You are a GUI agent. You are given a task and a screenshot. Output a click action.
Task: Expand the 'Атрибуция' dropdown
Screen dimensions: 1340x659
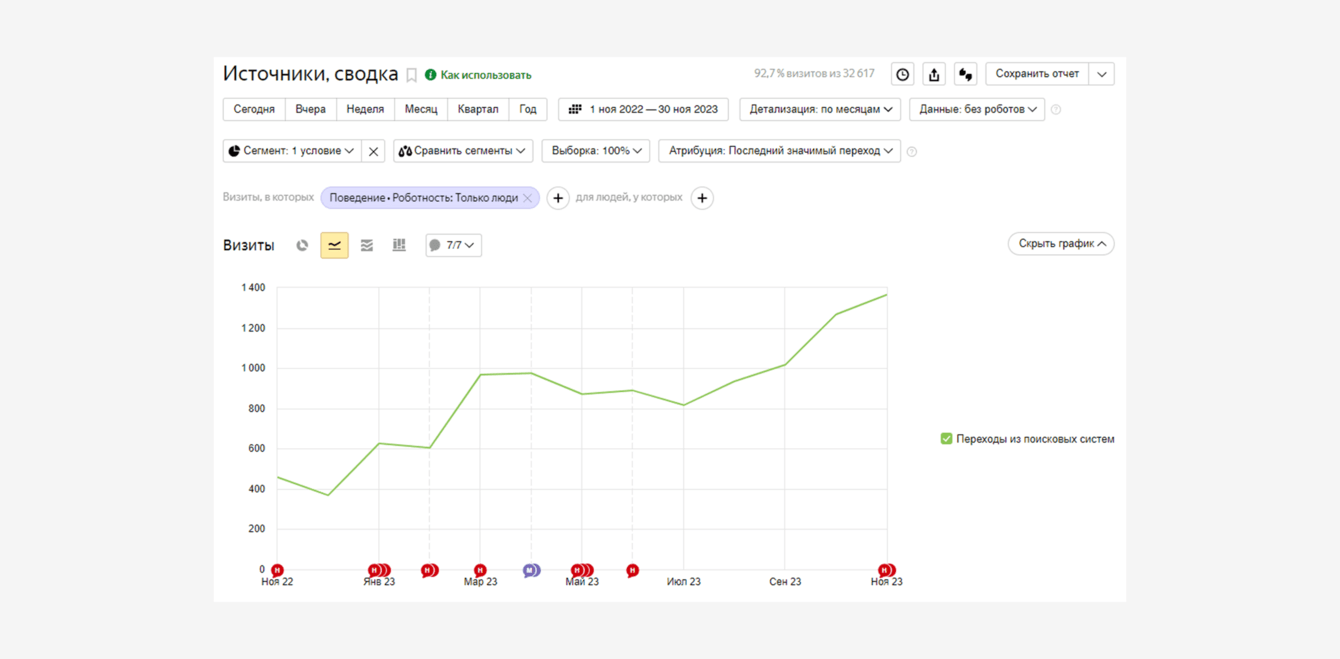pyautogui.click(x=779, y=151)
